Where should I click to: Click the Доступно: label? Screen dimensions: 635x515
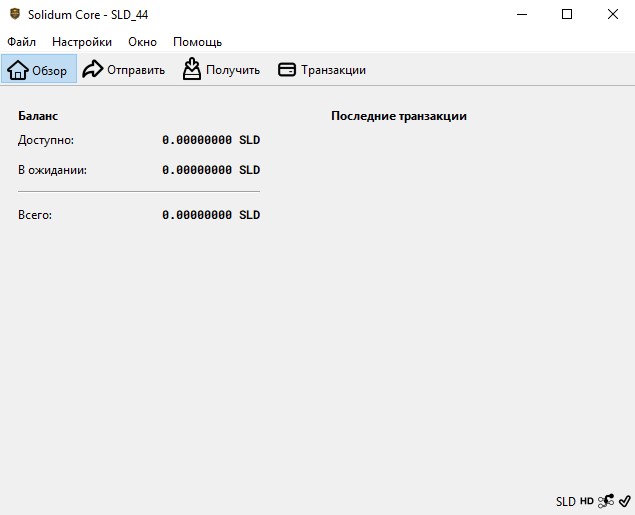click(46, 140)
